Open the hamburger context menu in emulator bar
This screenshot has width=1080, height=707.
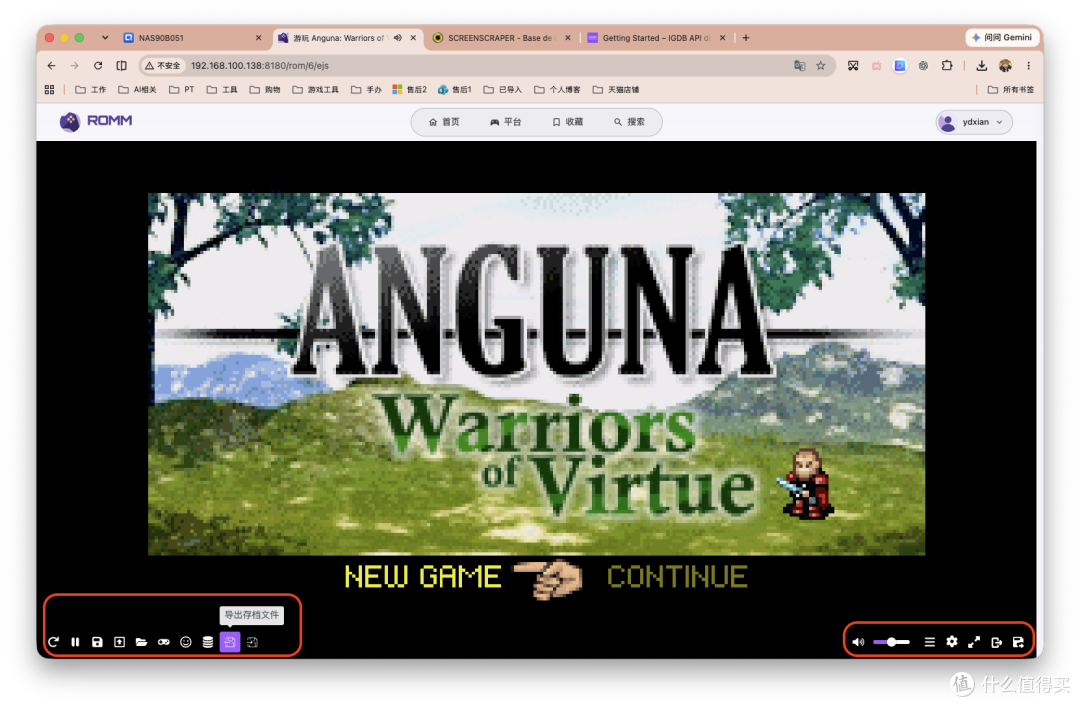pos(929,642)
